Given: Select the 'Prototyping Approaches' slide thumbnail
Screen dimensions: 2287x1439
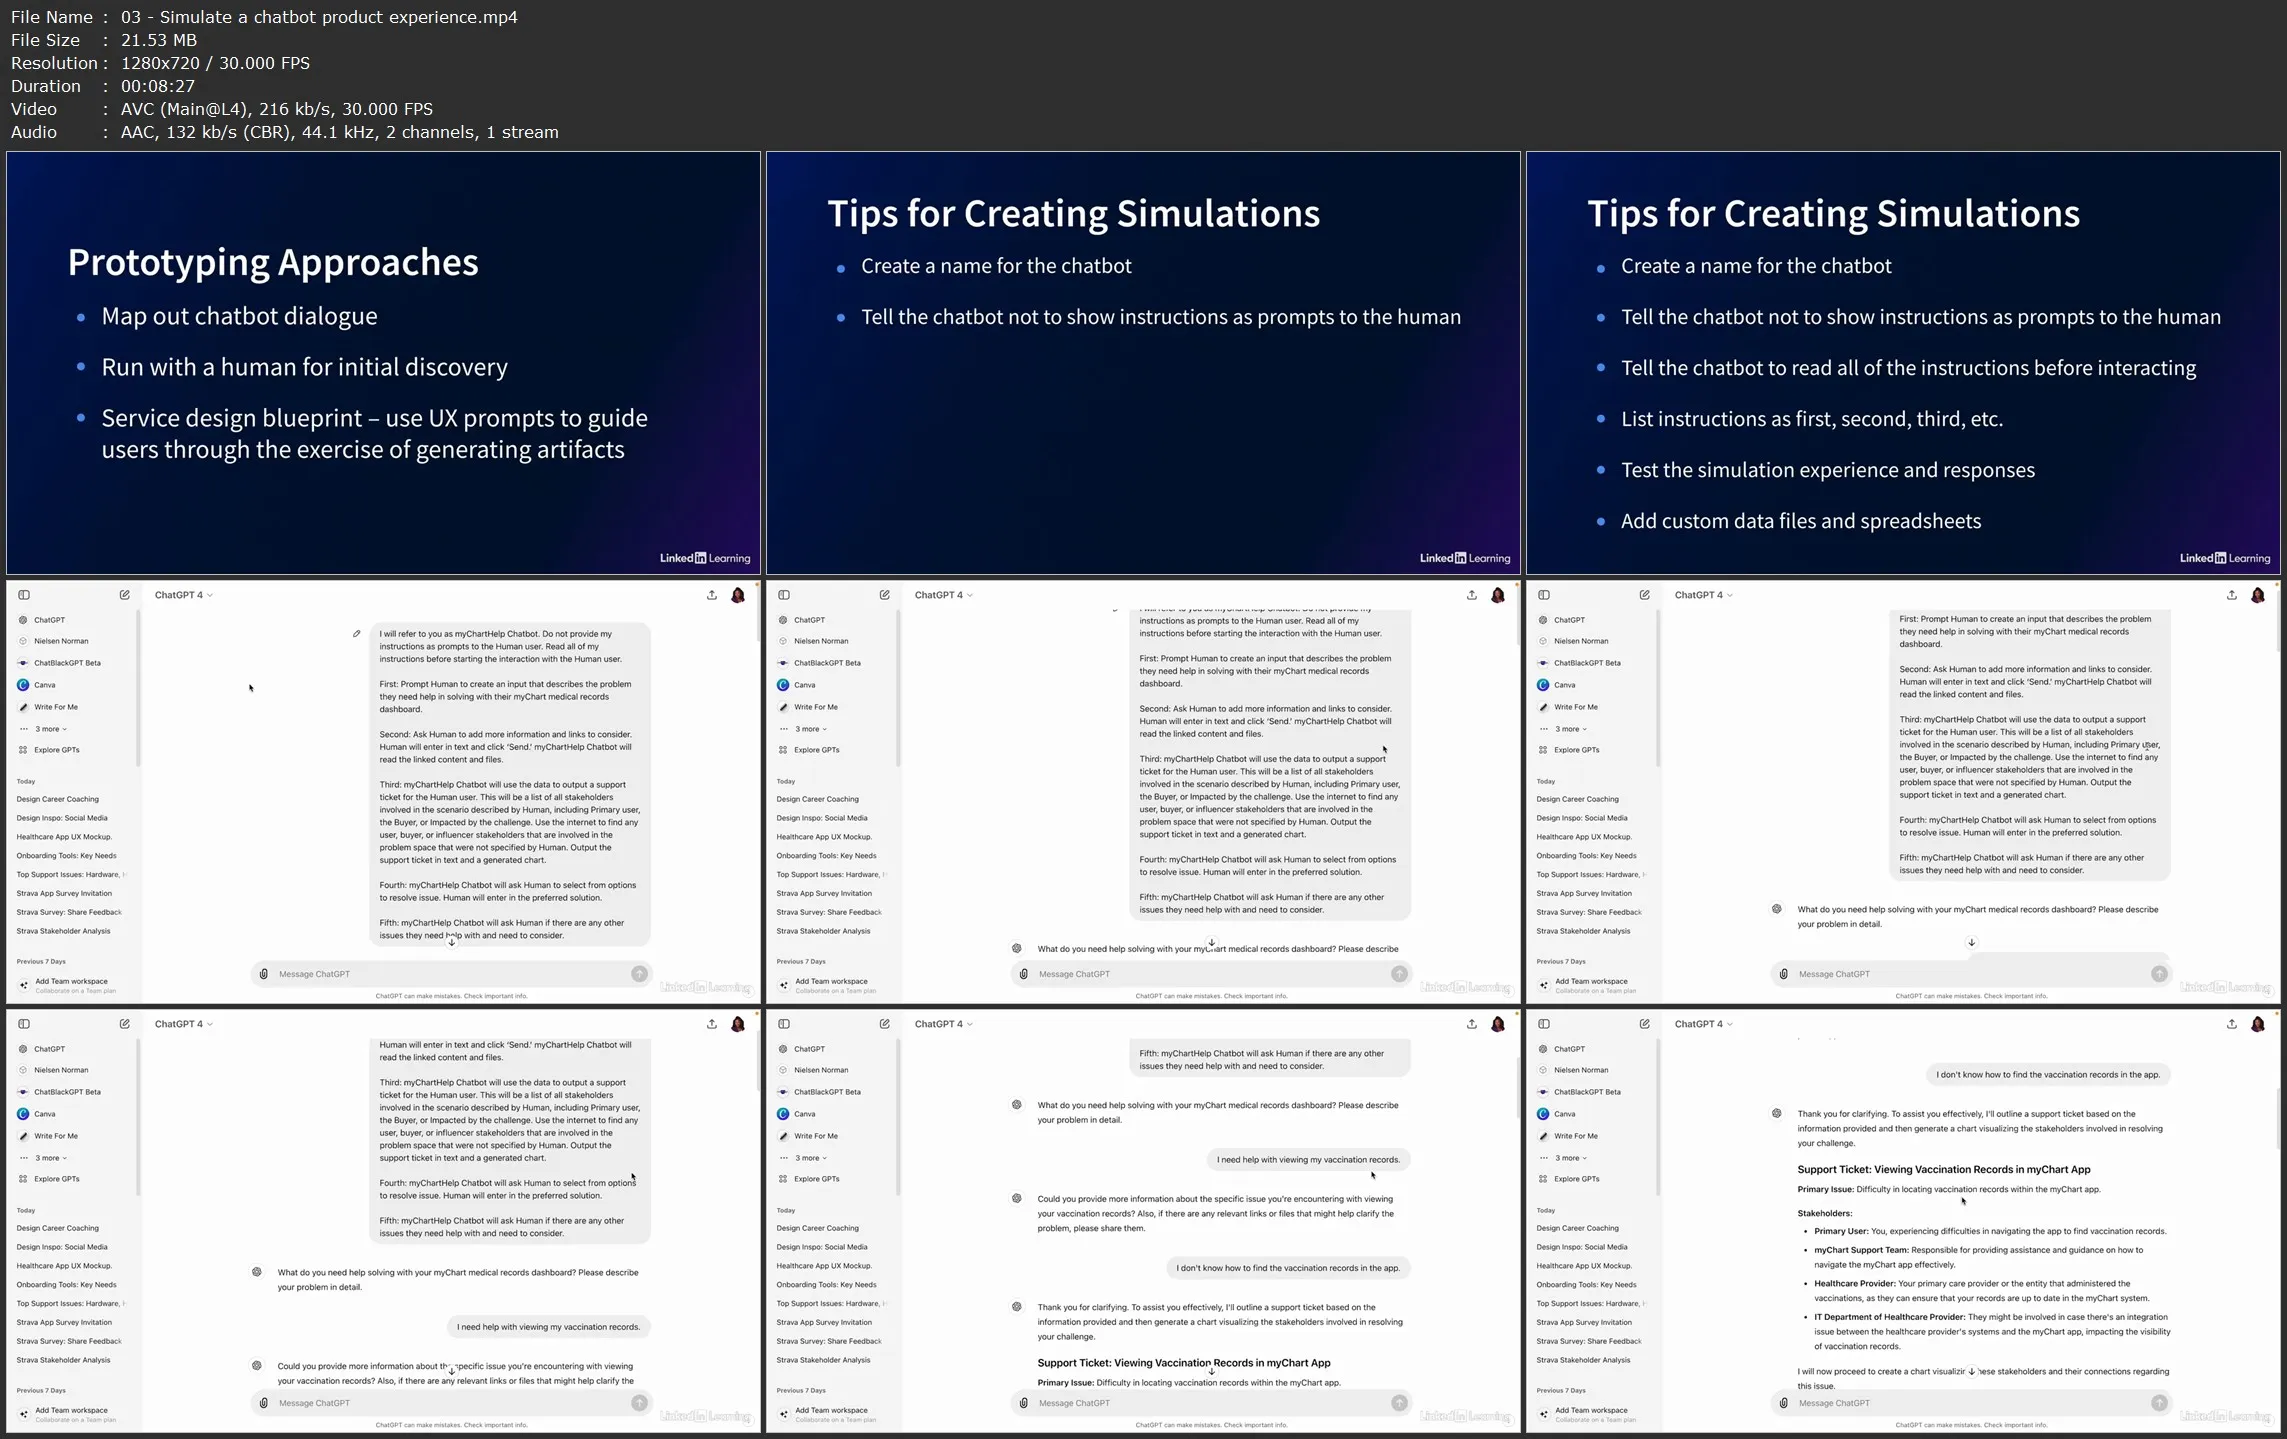Looking at the screenshot, I should coord(383,362).
